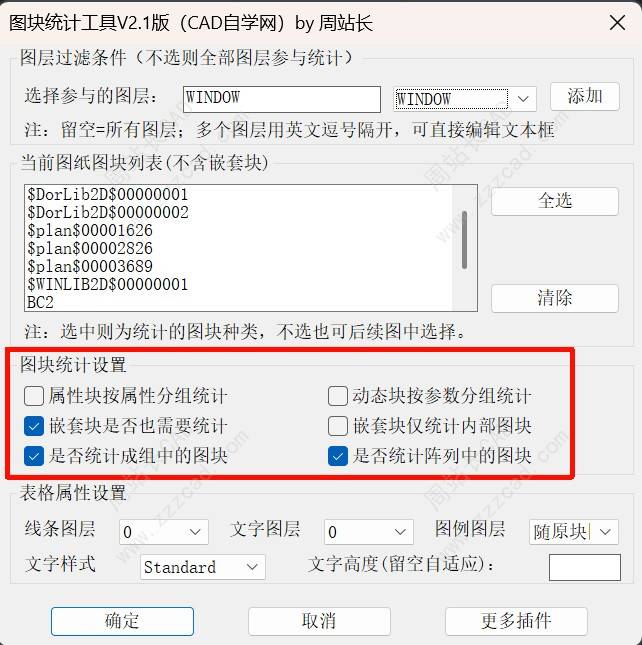This screenshot has width=642, height=645.
Task: Open 更多插件 button
Action: [x=516, y=621]
